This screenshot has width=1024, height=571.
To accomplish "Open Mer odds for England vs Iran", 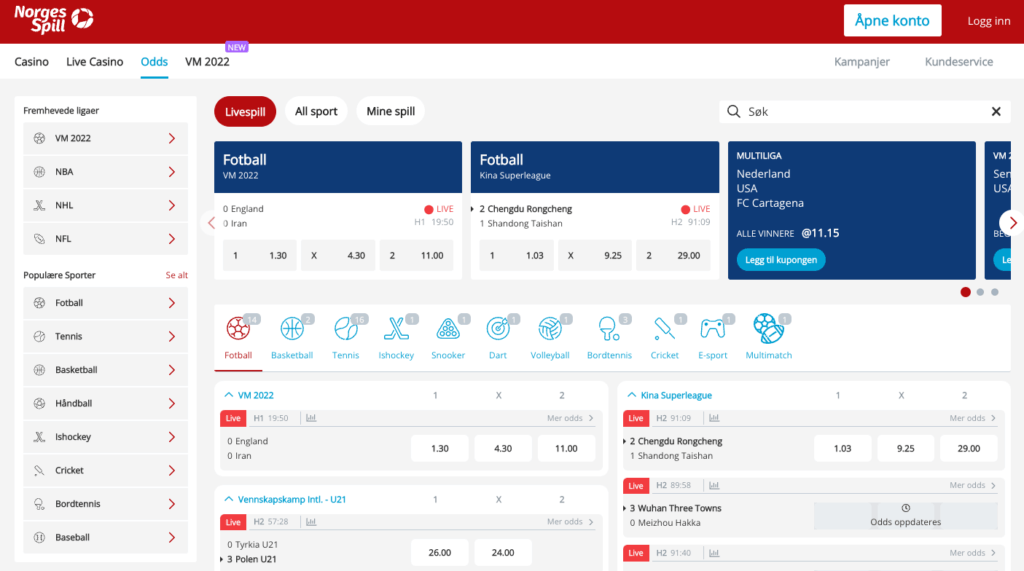I will [570, 418].
